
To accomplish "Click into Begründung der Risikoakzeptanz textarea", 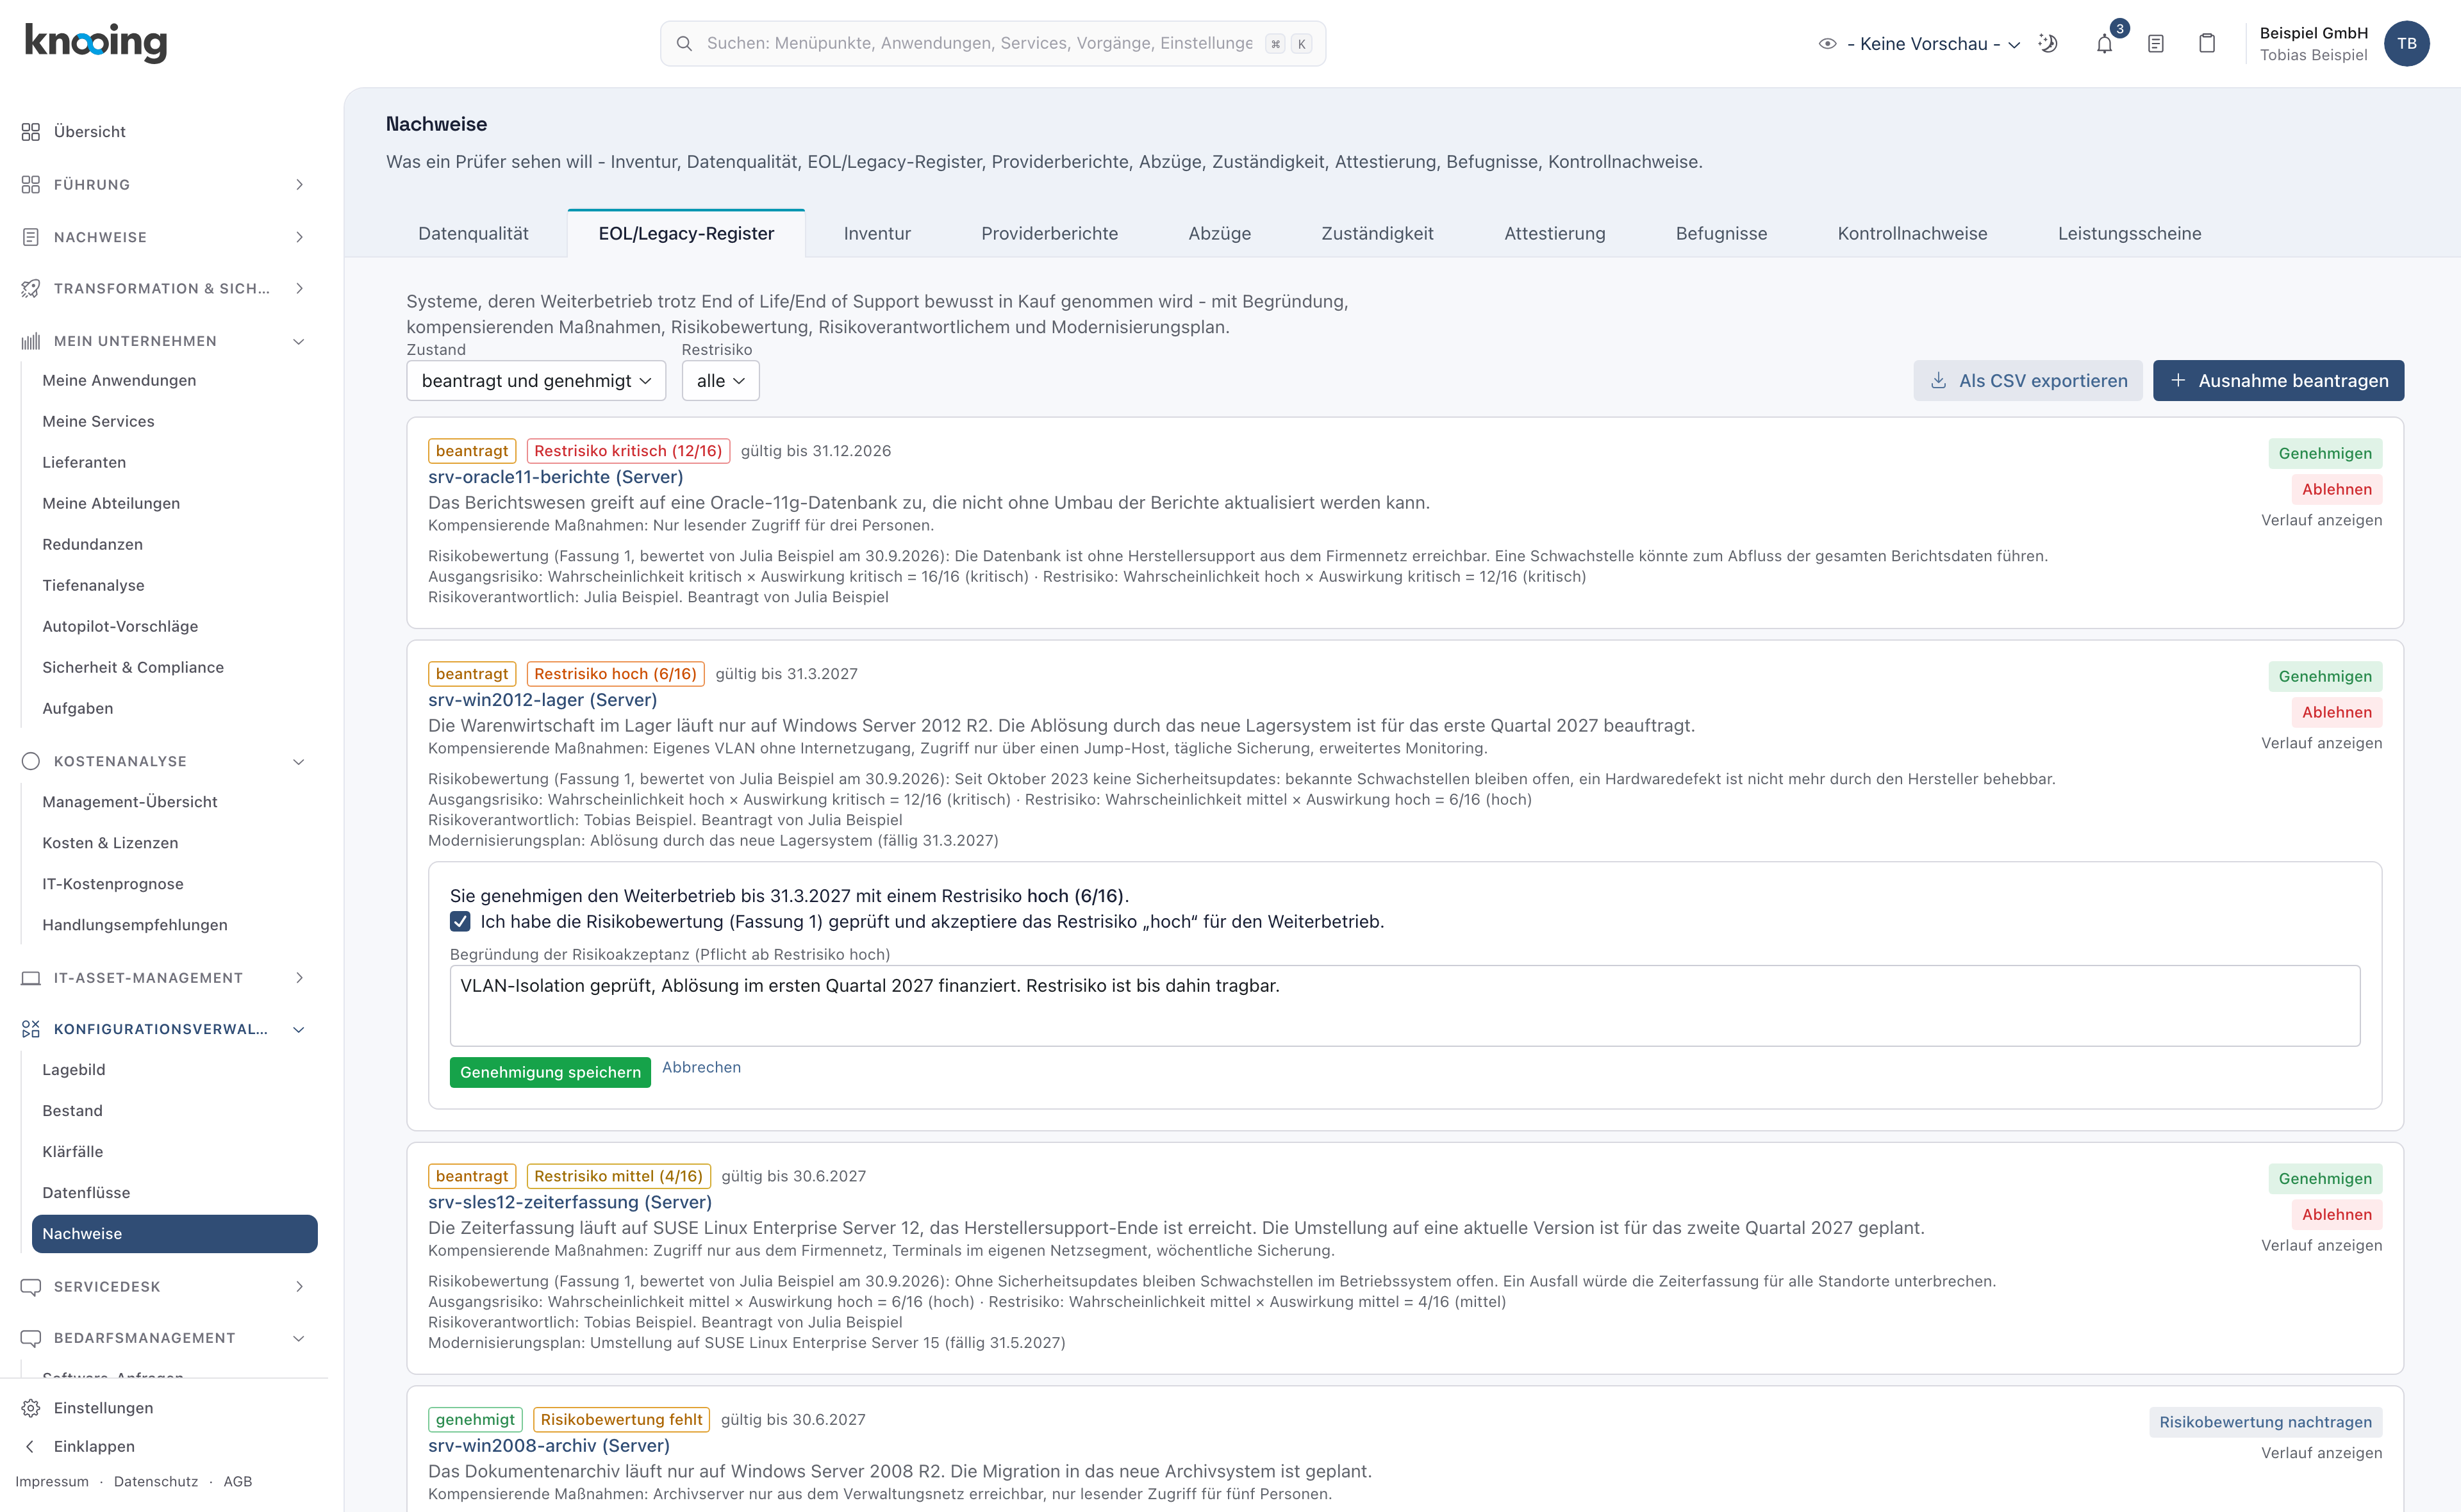I will coord(1405,1006).
